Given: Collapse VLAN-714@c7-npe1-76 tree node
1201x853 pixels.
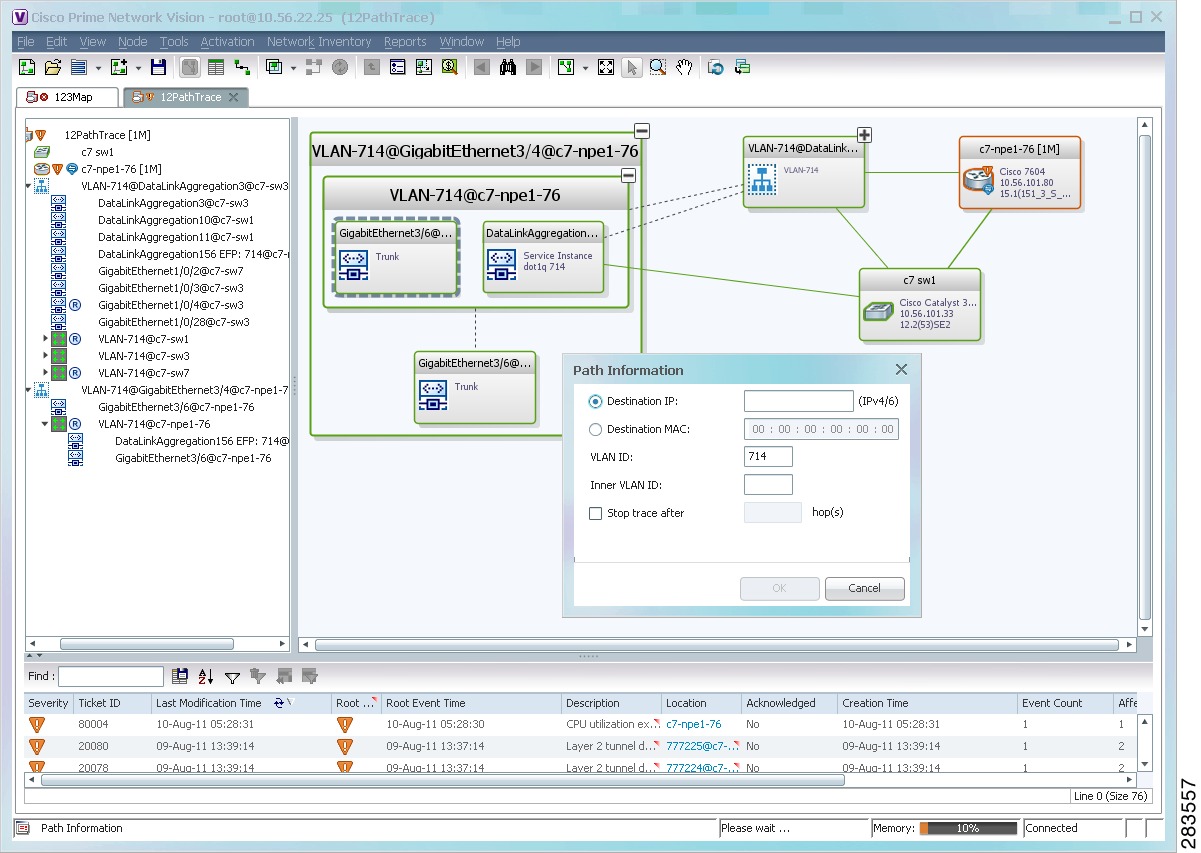Looking at the screenshot, I should pos(45,424).
